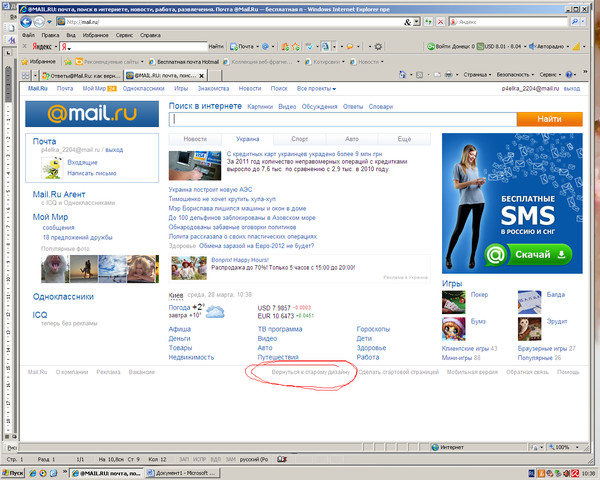
Task: Open the recent pages arrow beside Forward
Action: pyautogui.click(x=49, y=22)
